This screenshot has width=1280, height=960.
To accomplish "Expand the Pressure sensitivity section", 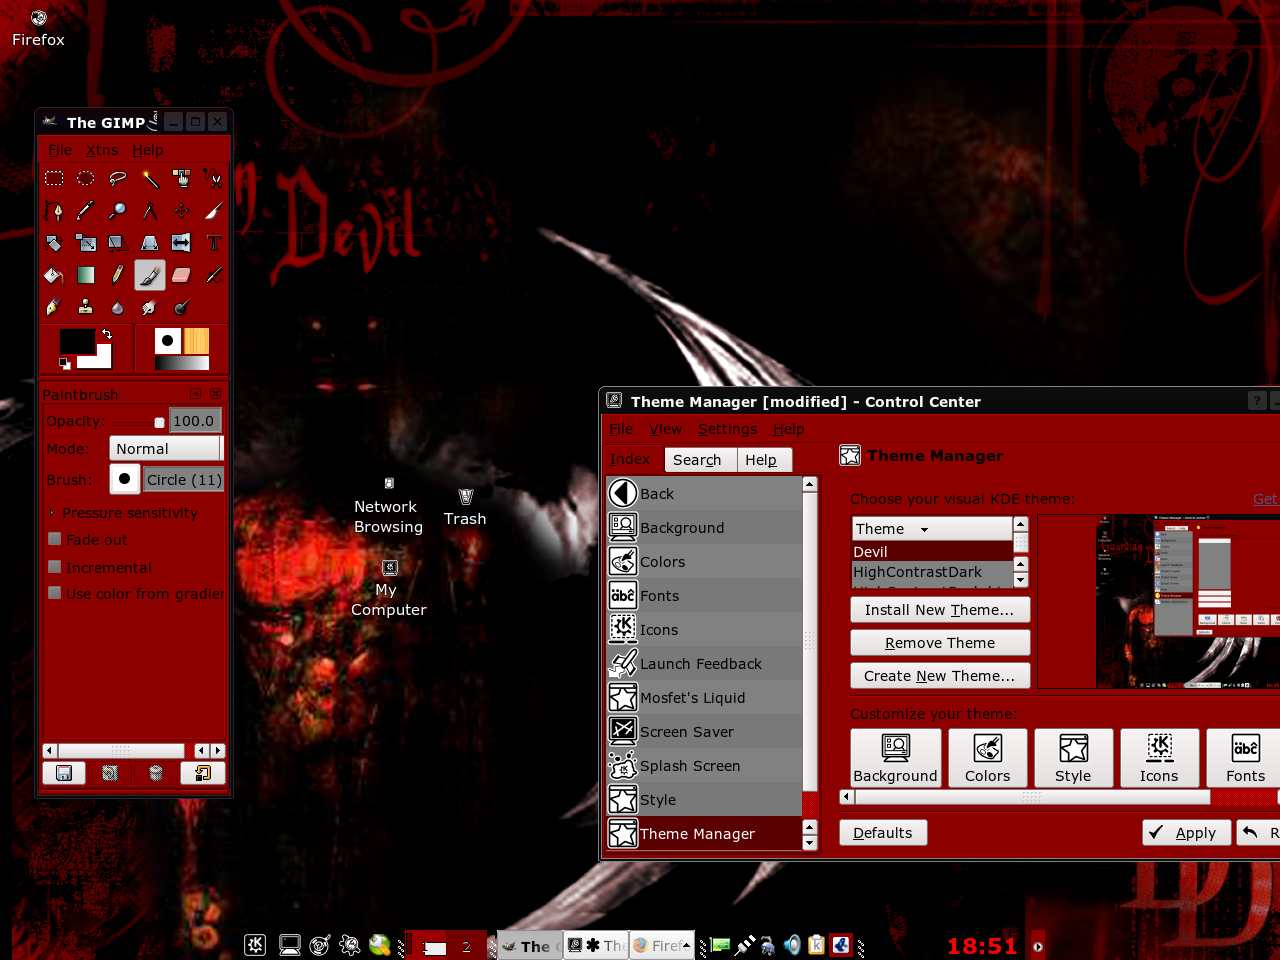I will (x=52, y=513).
